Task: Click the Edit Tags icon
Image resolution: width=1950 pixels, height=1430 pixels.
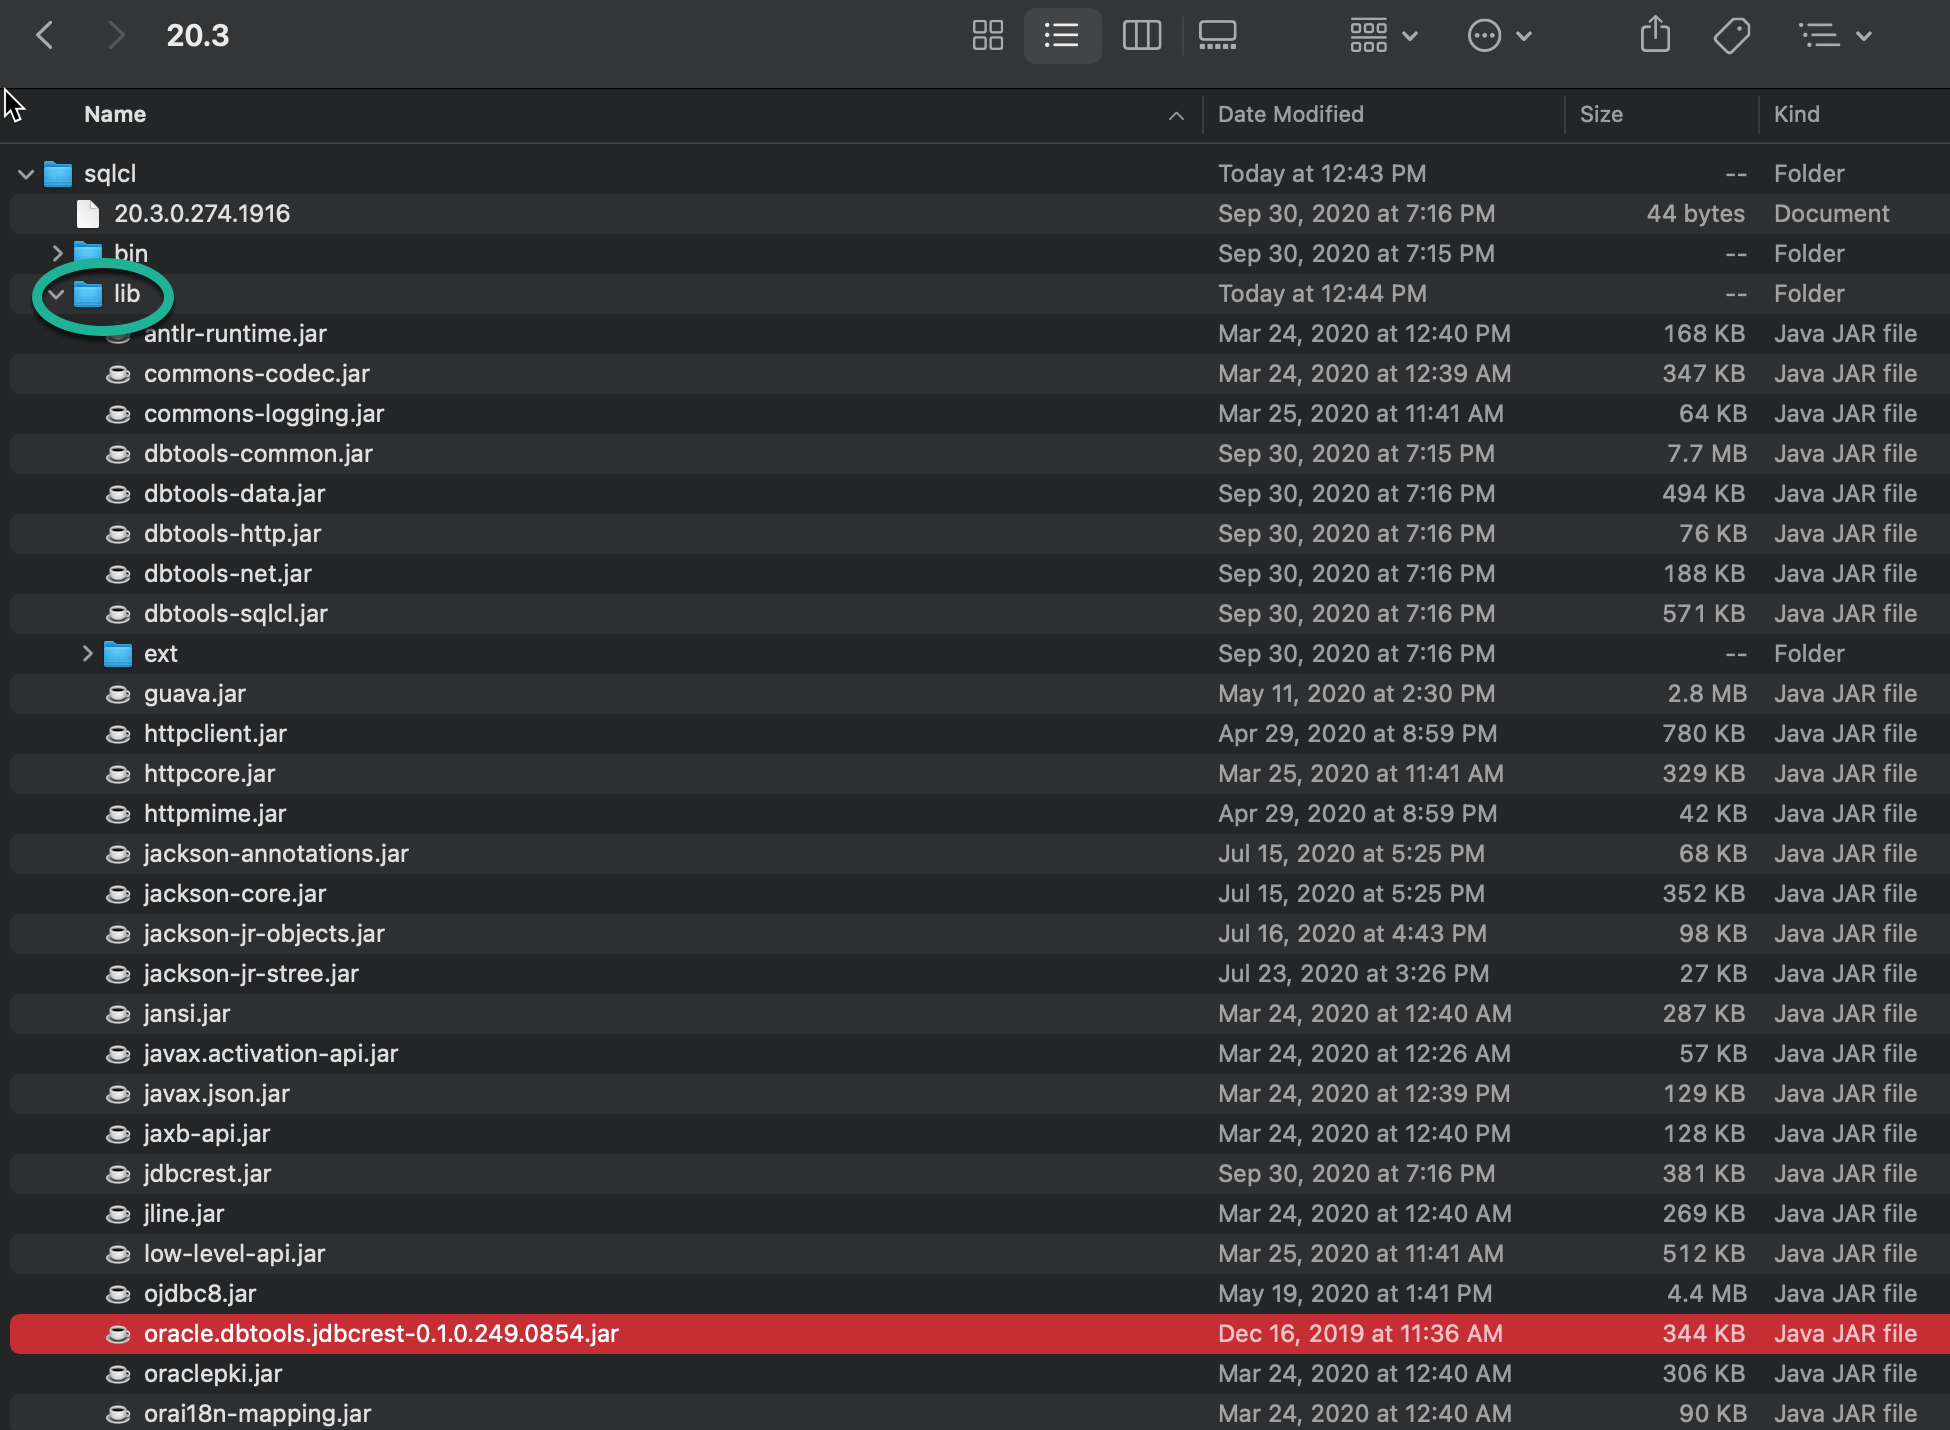Action: click(1732, 36)
